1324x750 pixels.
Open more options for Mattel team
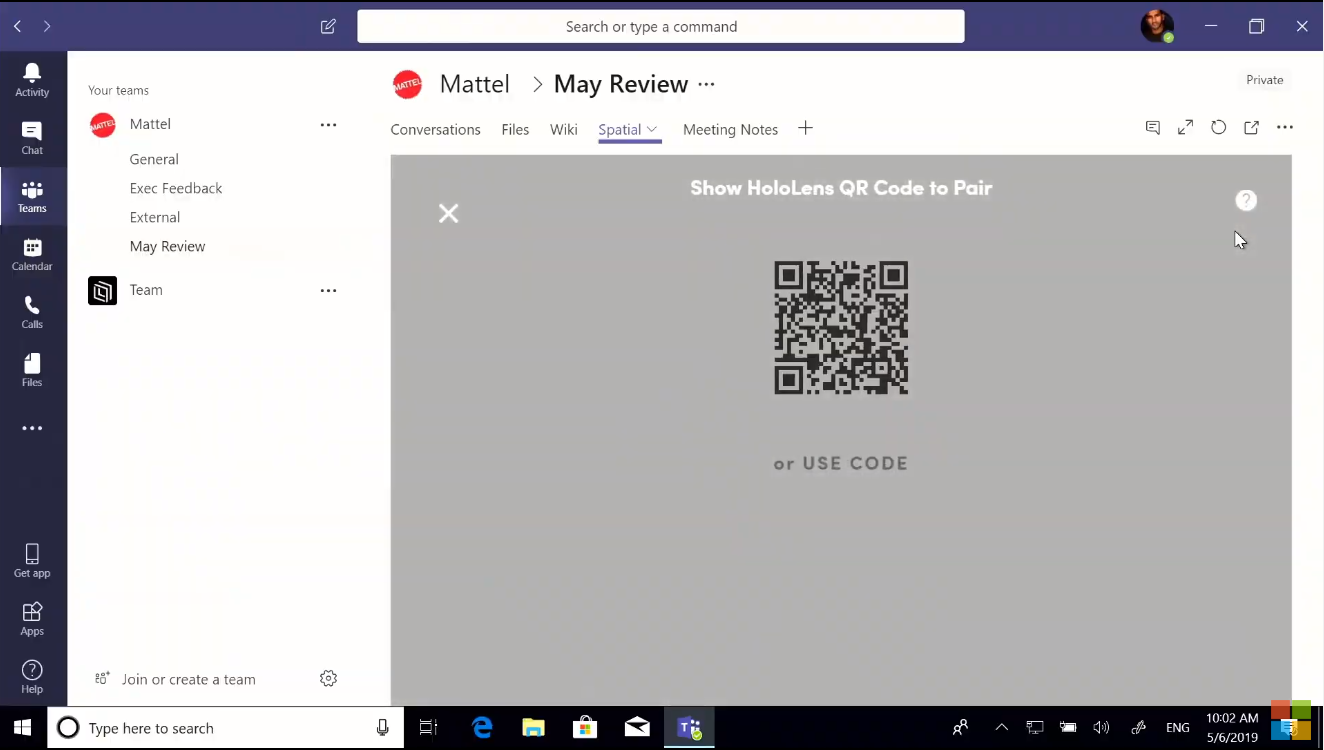pyautogui.click(x=328, y=125)
